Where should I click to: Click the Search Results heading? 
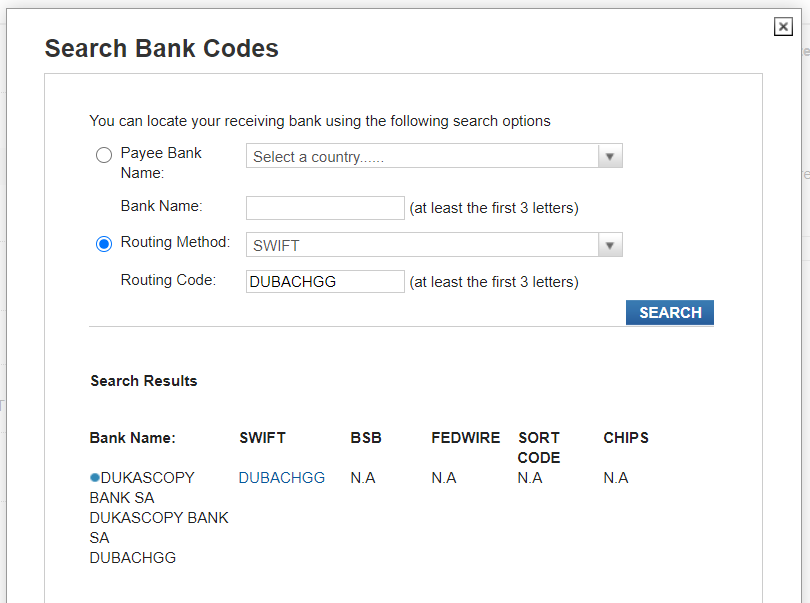[144, 381]
